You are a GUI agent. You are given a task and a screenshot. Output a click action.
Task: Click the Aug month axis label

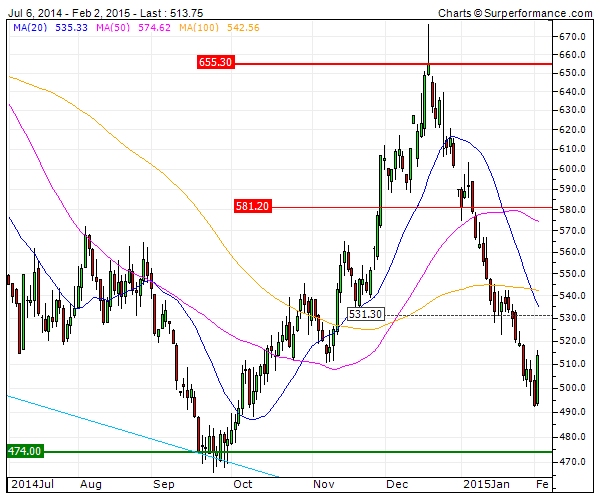[91, 484]
